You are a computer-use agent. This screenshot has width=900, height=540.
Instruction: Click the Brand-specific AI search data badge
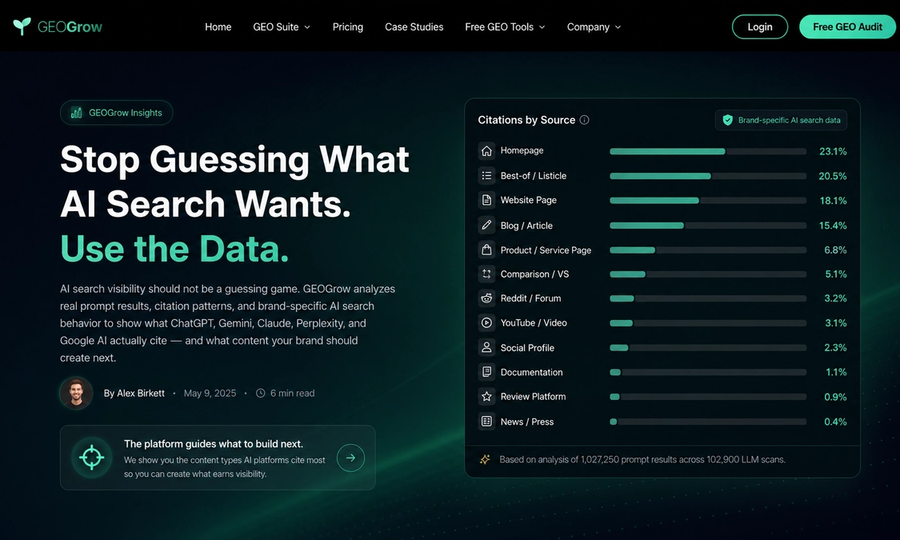781,120
